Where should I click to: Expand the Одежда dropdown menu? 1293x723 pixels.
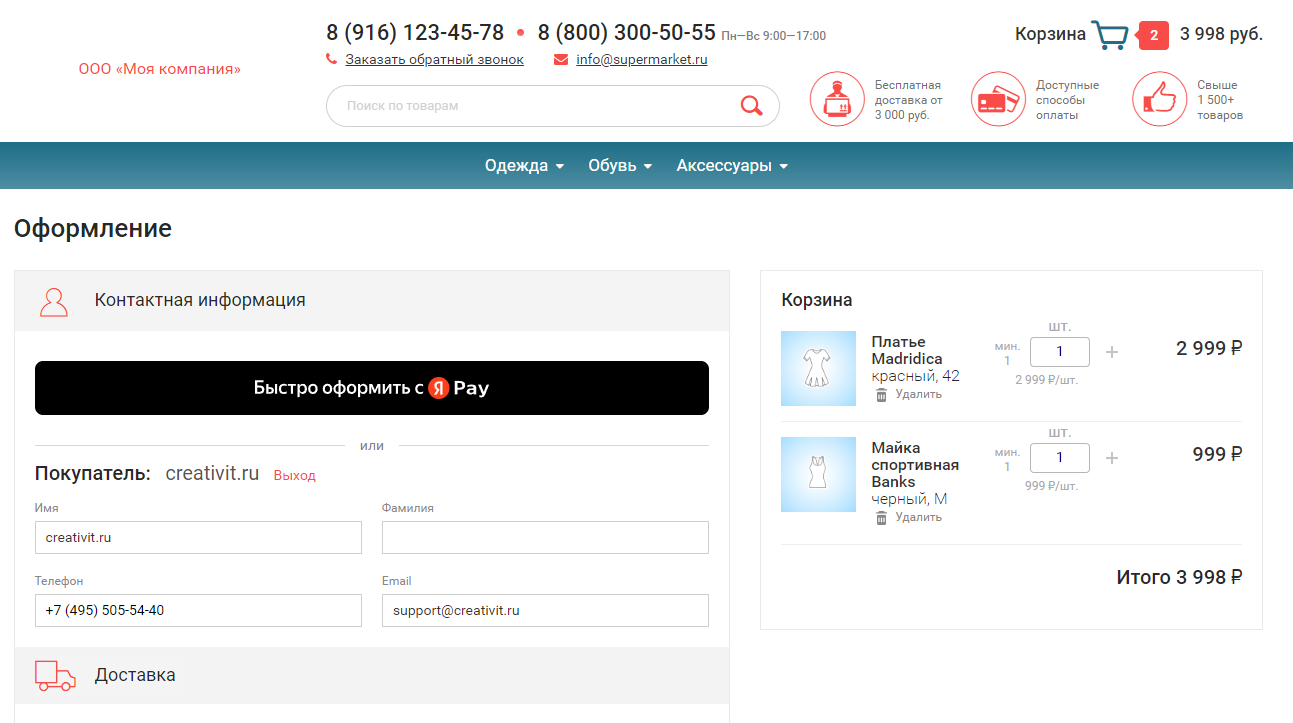pyautogui.click(x=524, y=166)
